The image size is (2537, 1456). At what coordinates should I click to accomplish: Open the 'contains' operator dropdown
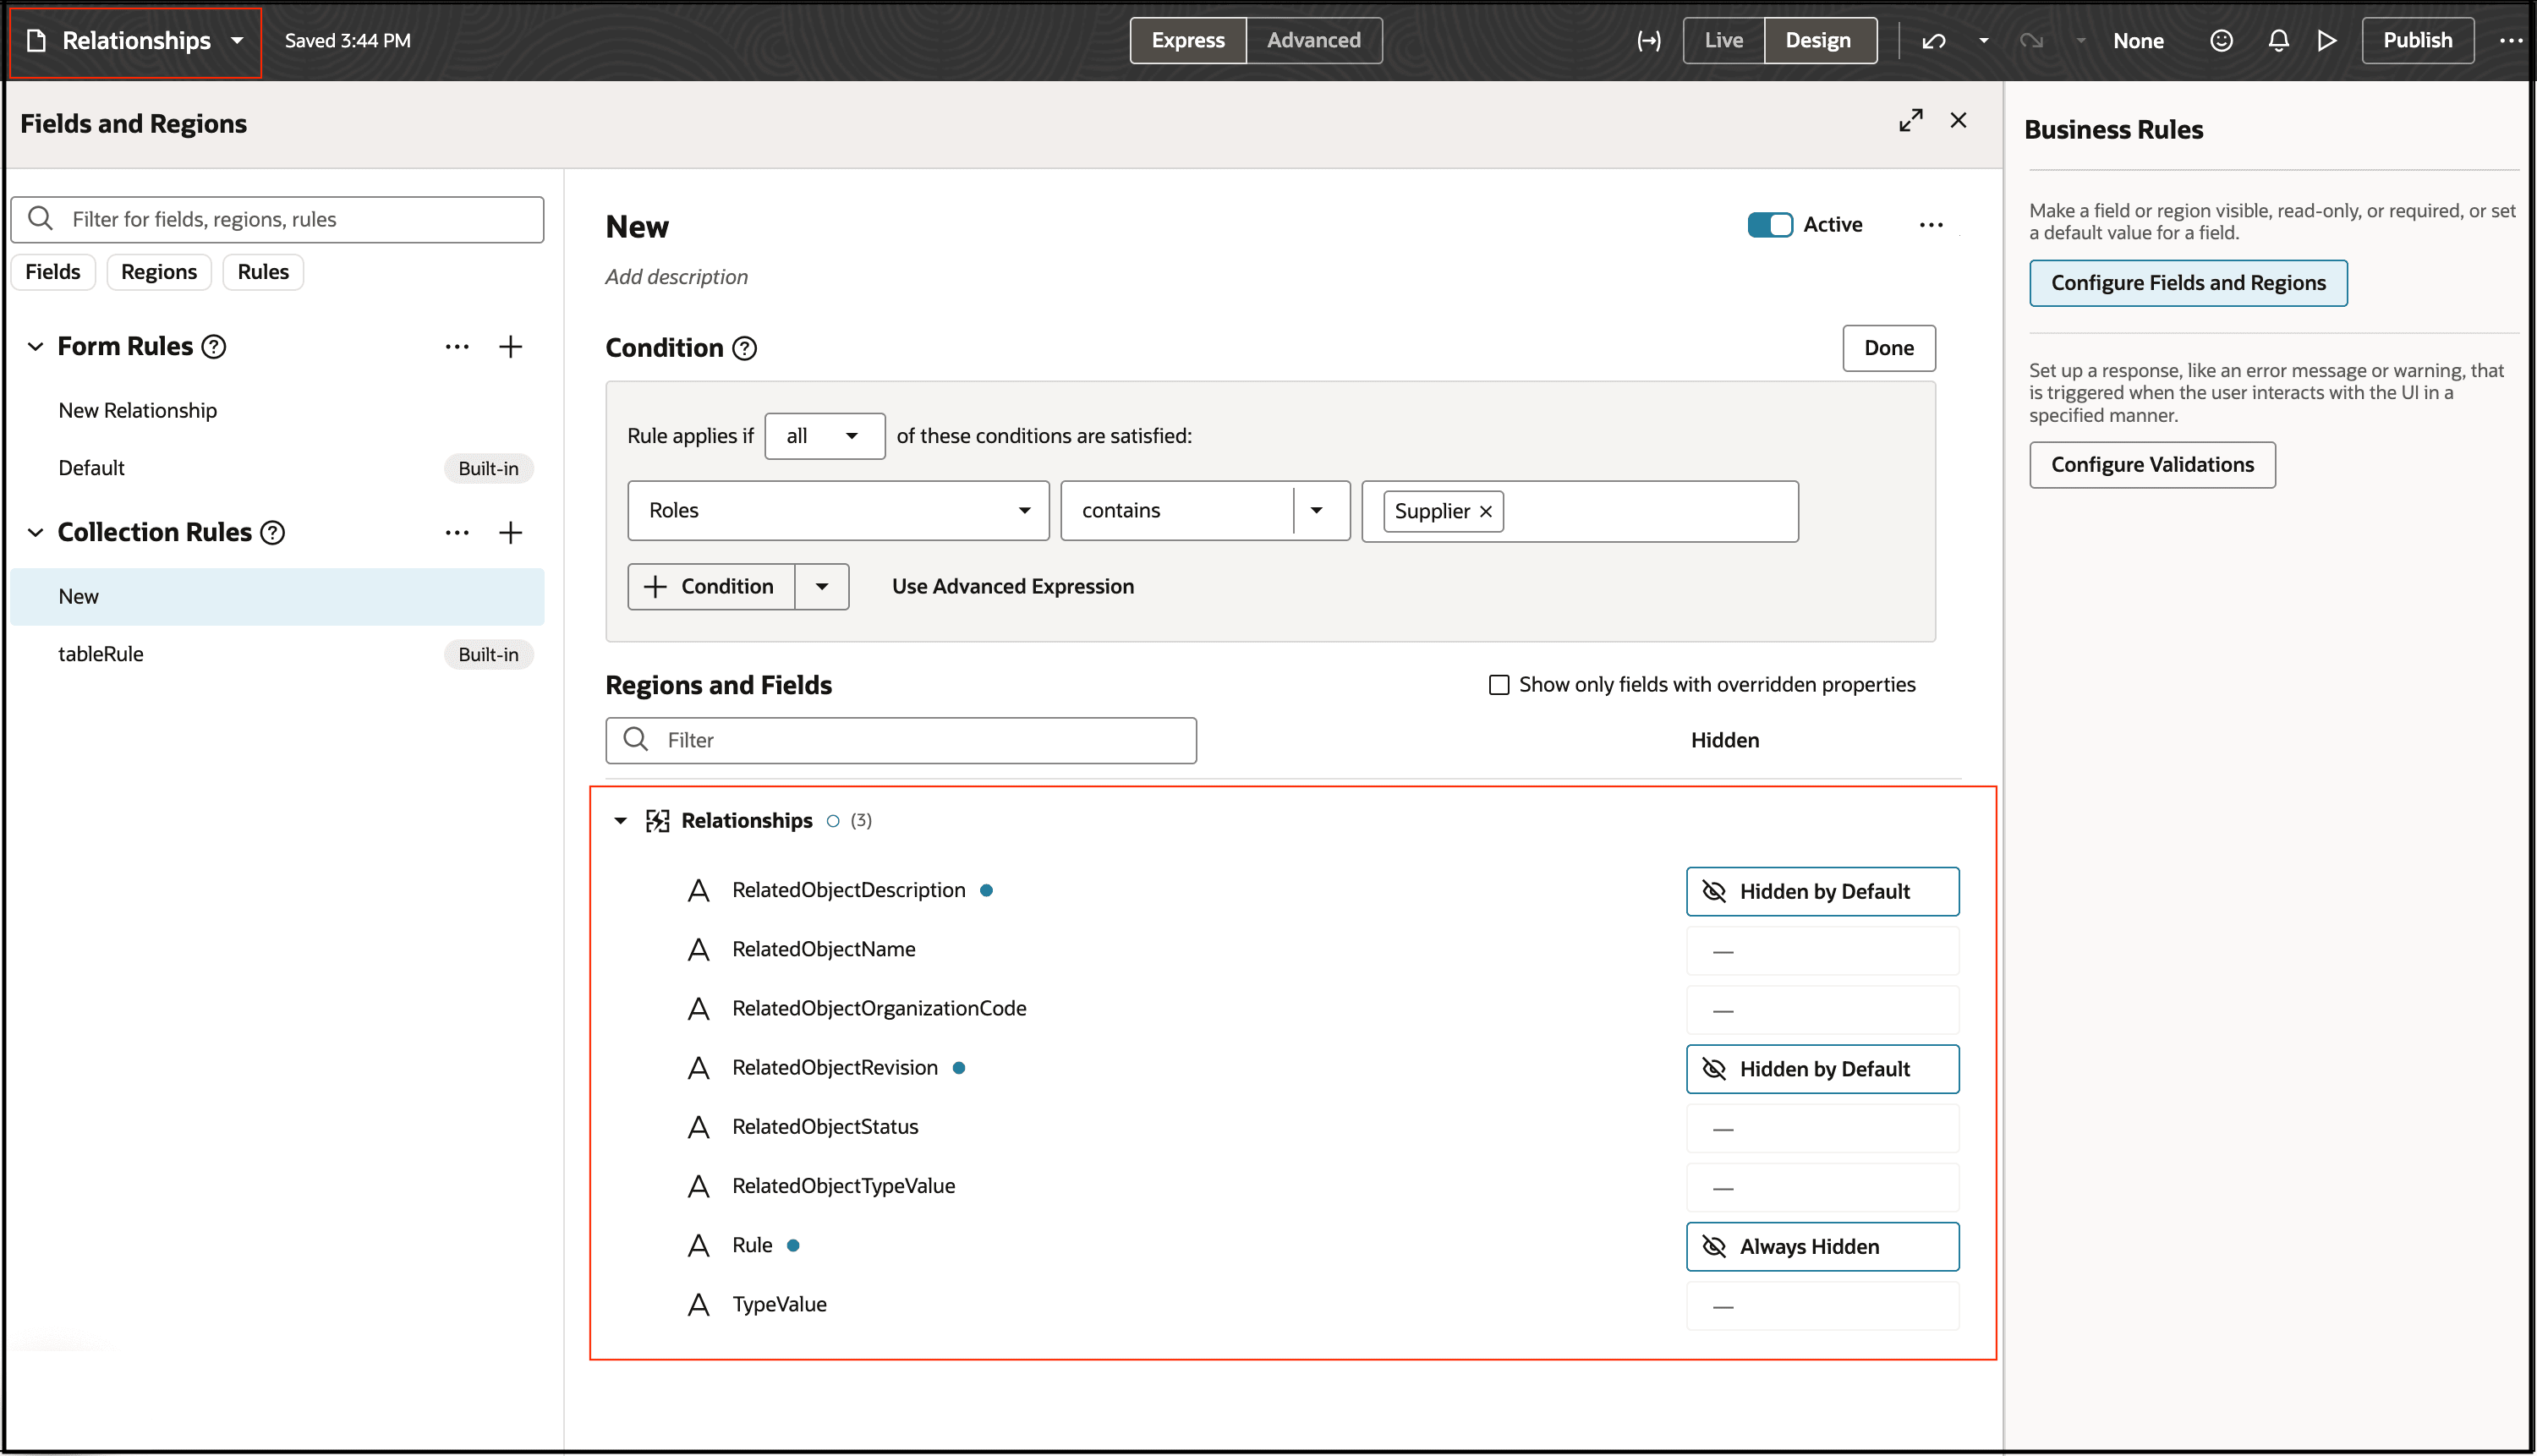click(1316, 510)
